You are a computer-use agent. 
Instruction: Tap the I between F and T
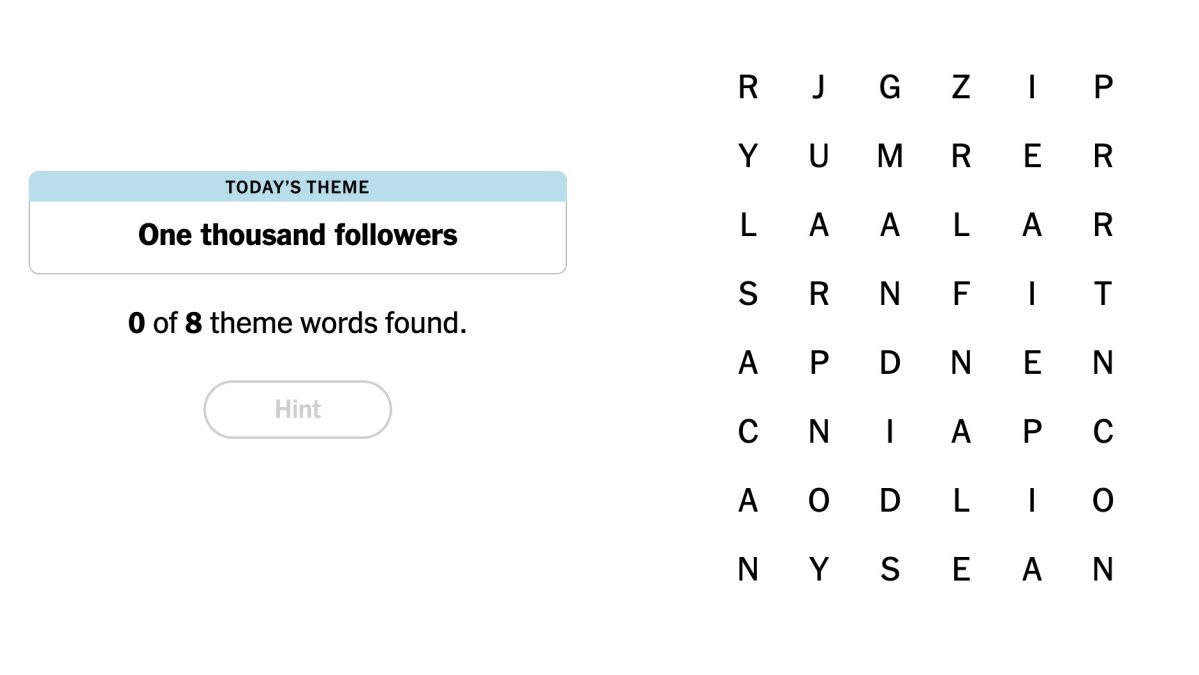(1031, 294)
